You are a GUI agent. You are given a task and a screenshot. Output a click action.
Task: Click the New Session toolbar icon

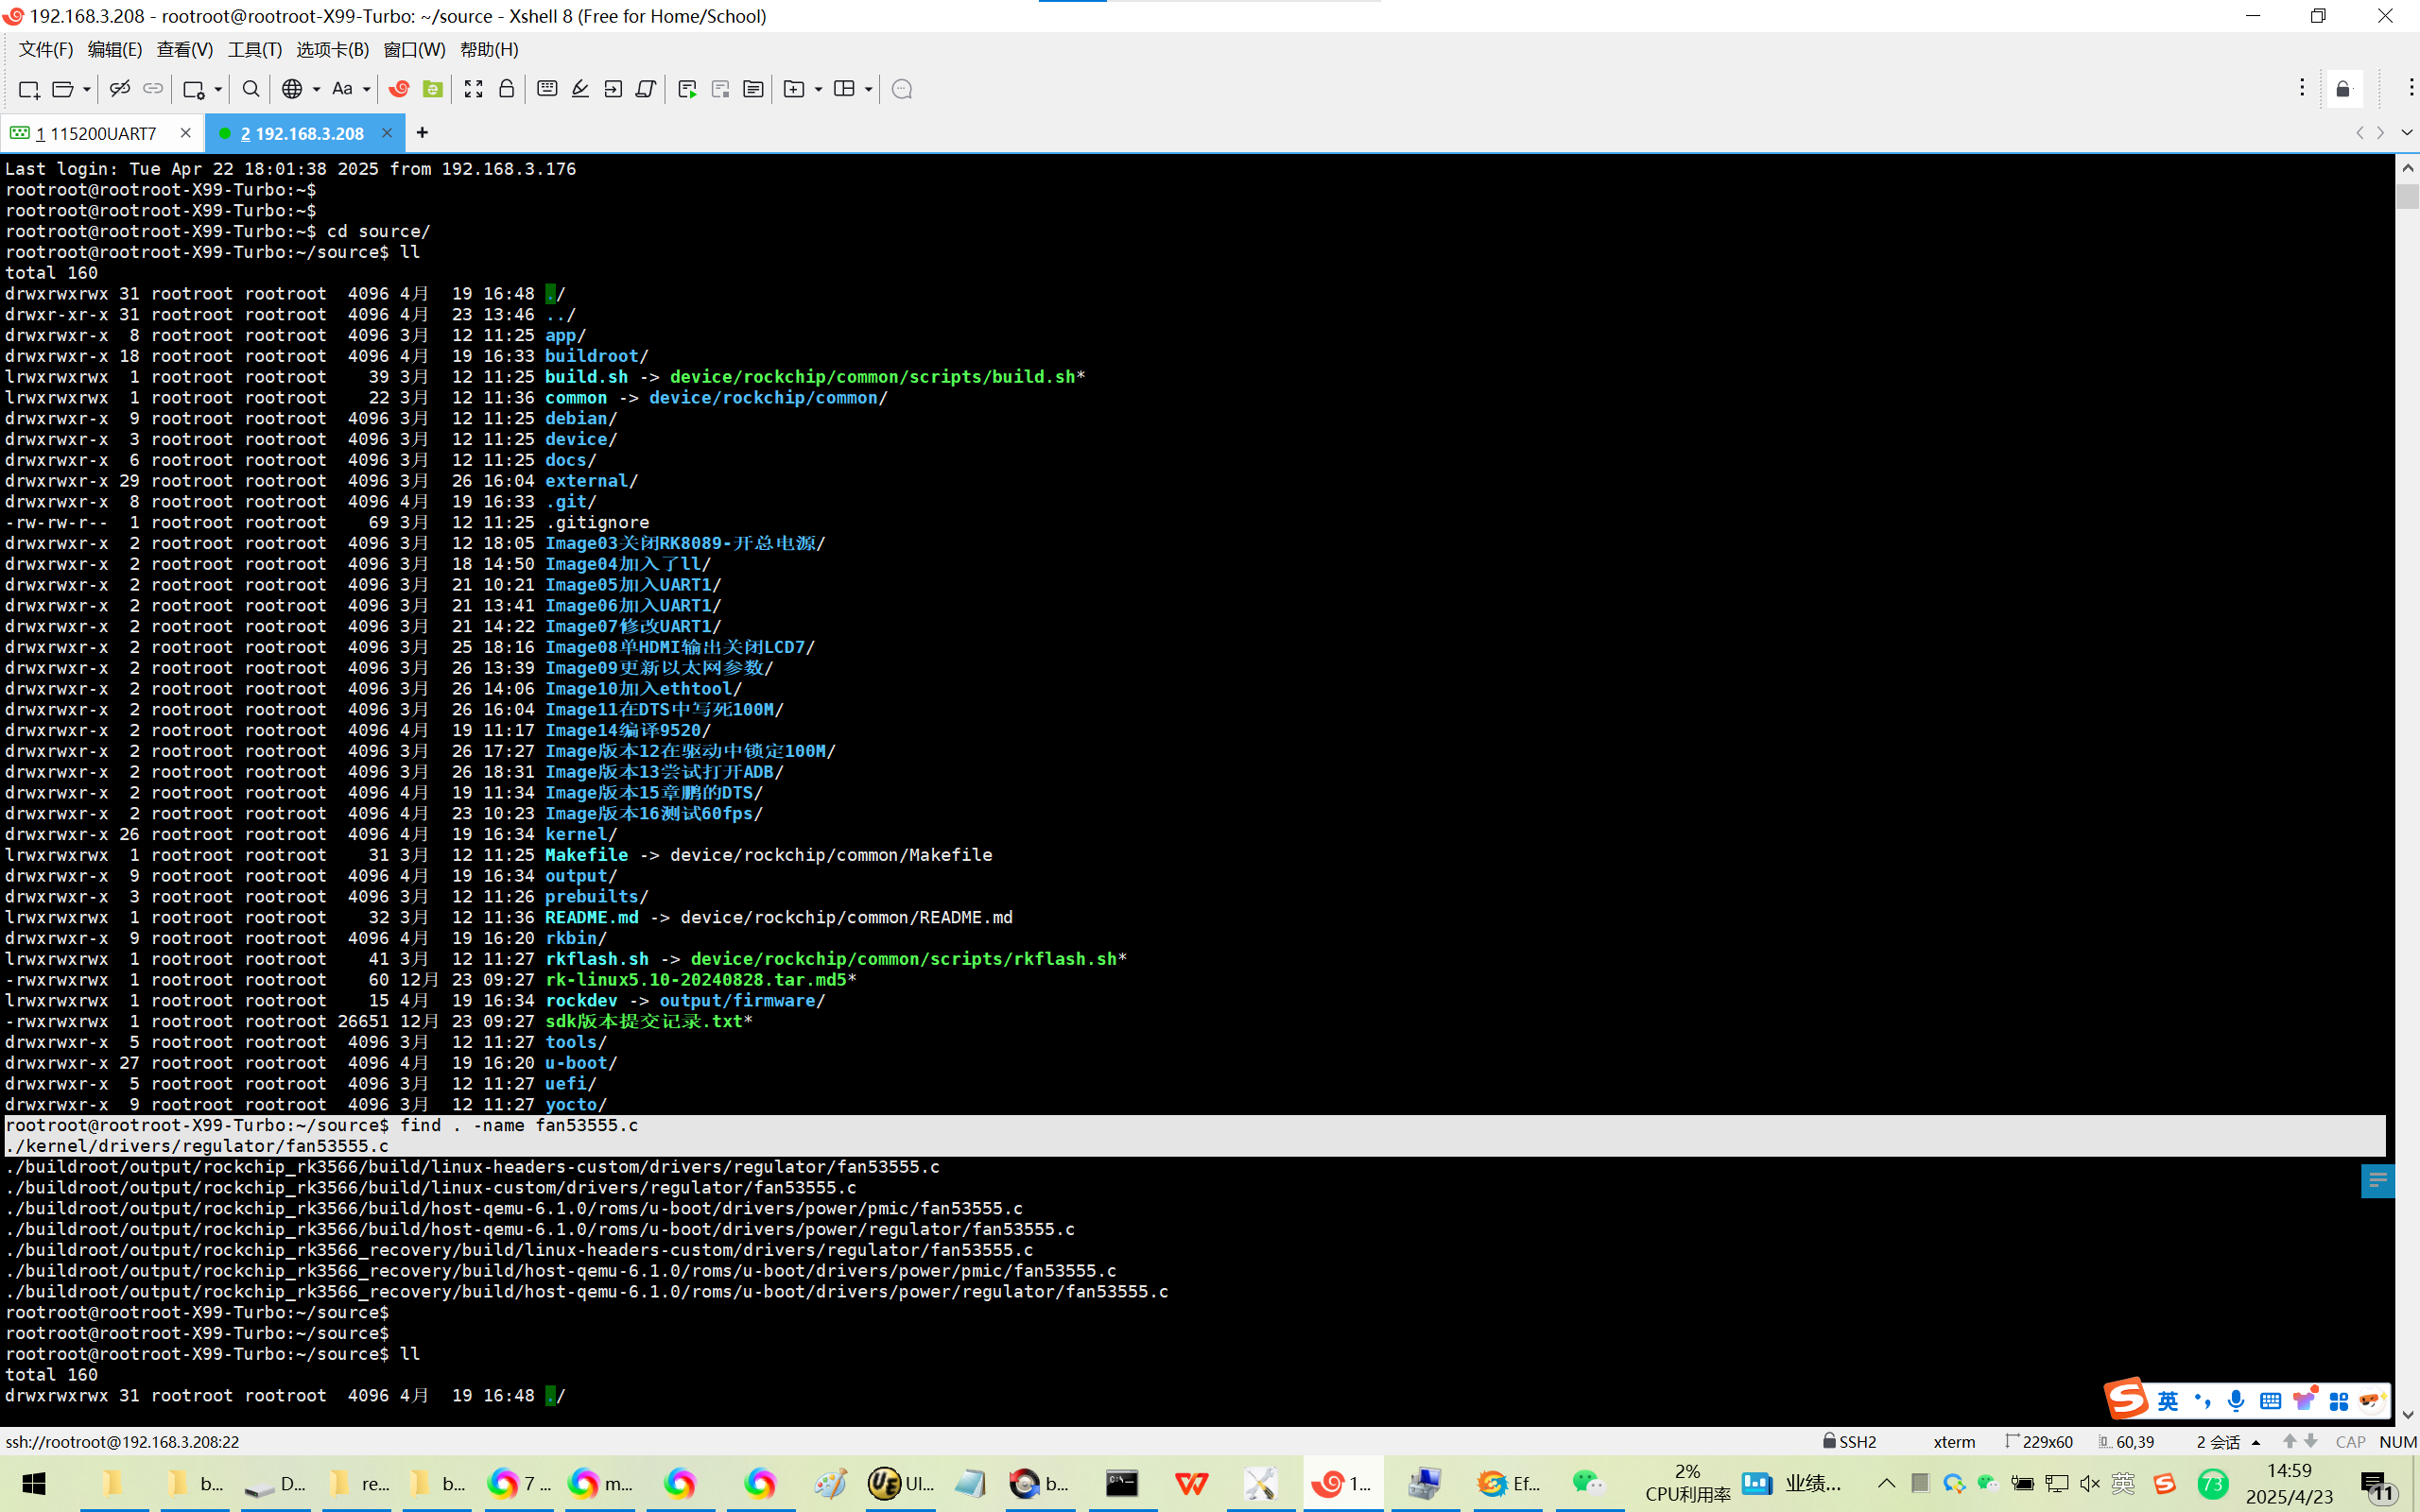29,89
